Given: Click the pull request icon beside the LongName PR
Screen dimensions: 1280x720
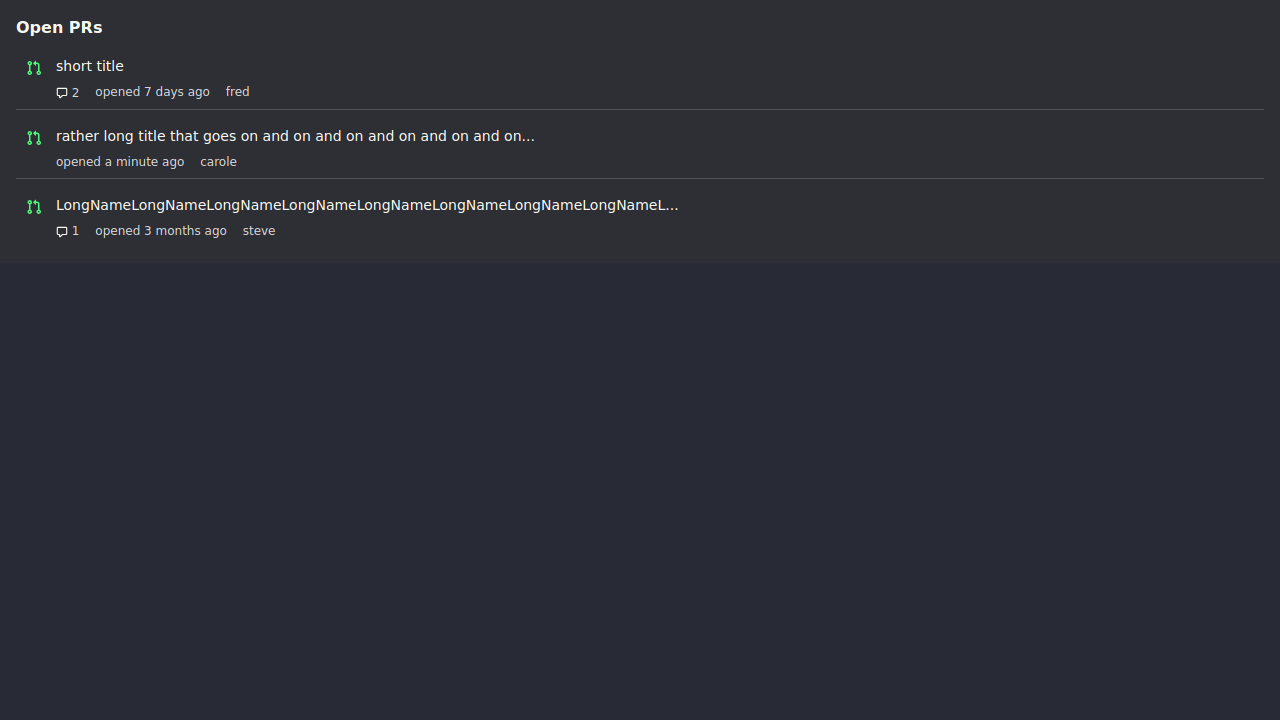Looking at the screenshot, I should (34, 207).
